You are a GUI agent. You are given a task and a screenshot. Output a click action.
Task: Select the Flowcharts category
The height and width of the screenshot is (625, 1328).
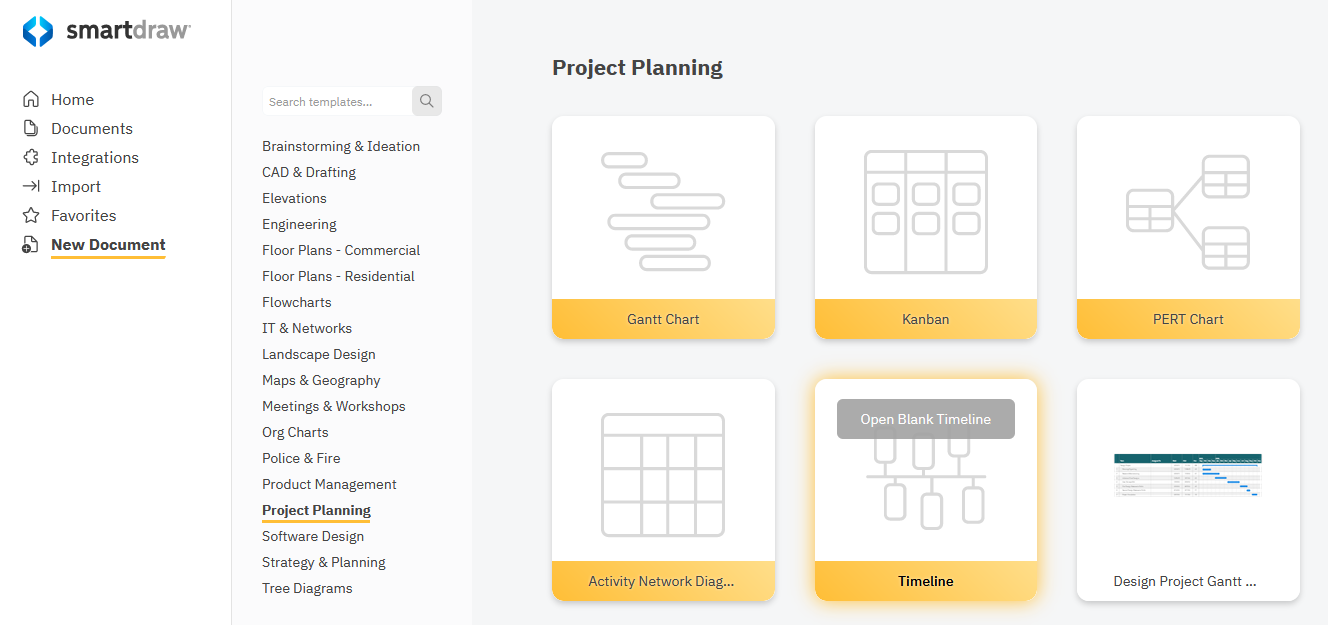click(296, 302)
